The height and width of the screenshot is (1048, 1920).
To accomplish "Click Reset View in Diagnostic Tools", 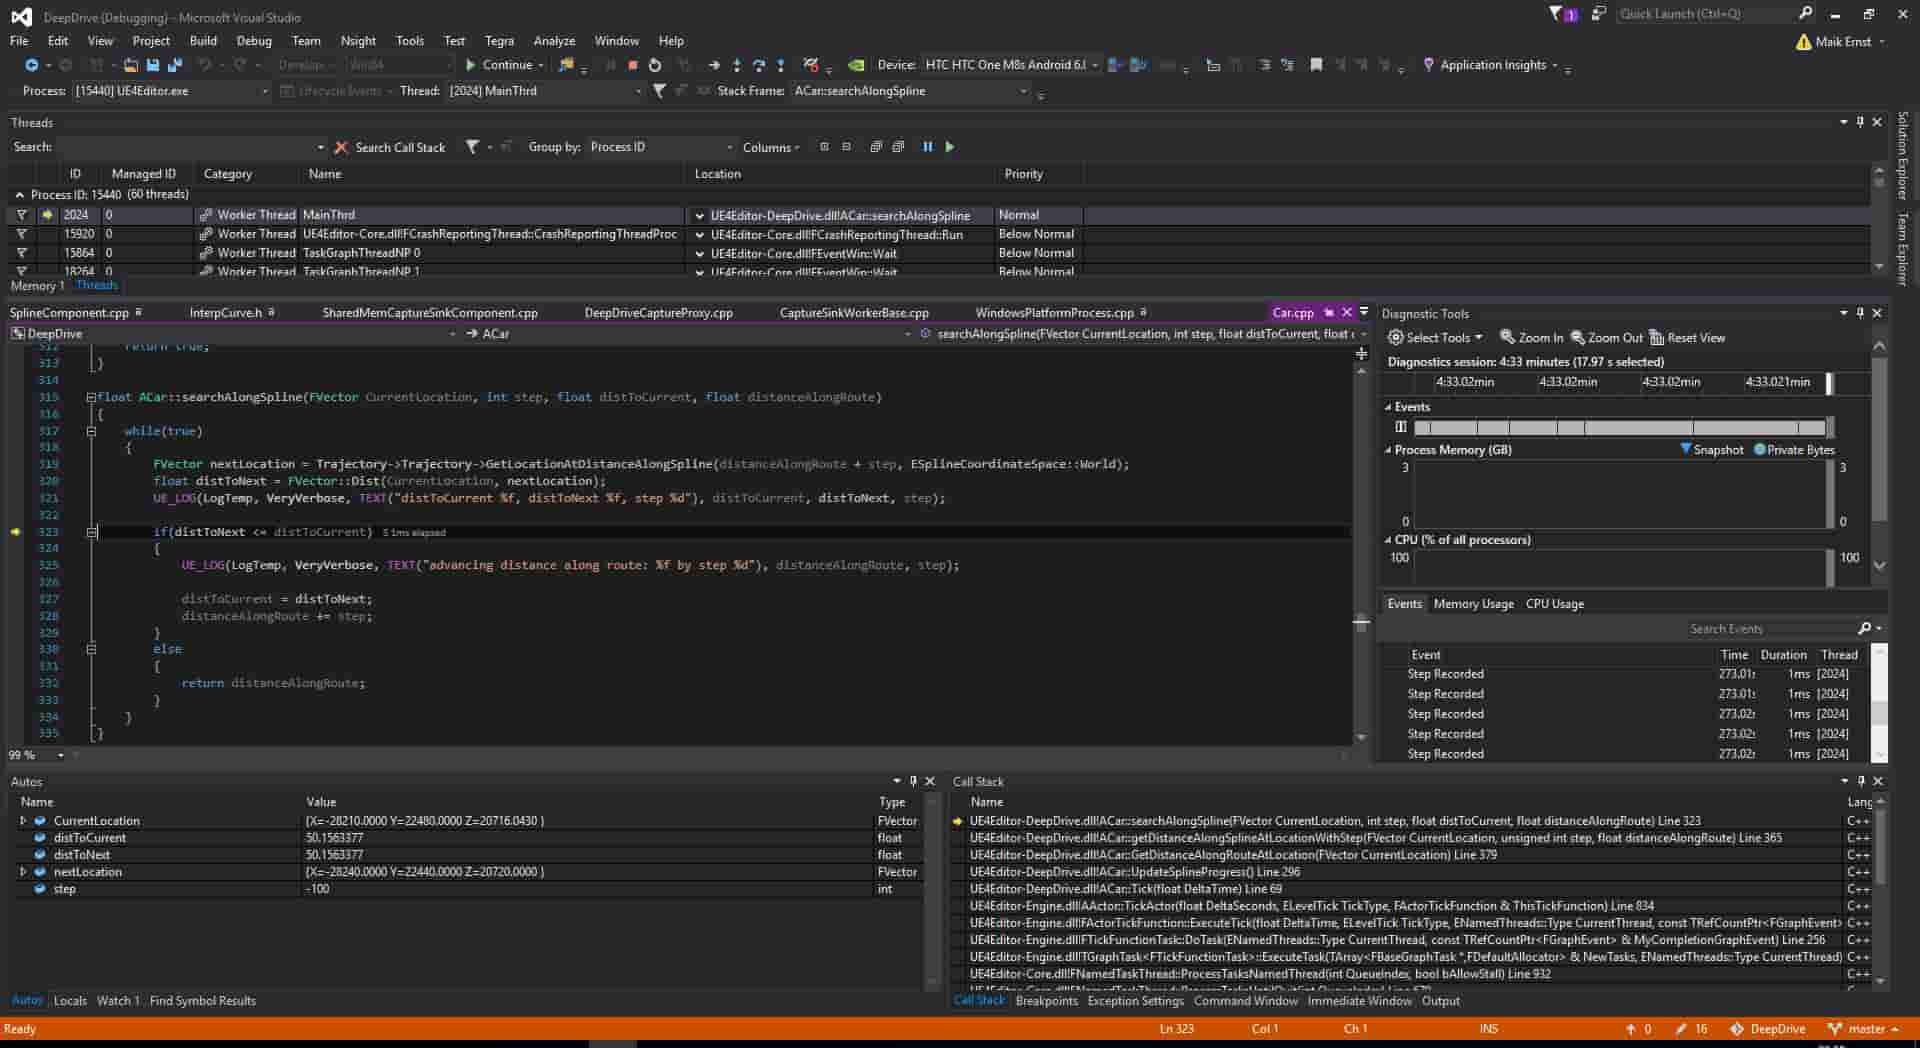I will [x=1687, y=338].
